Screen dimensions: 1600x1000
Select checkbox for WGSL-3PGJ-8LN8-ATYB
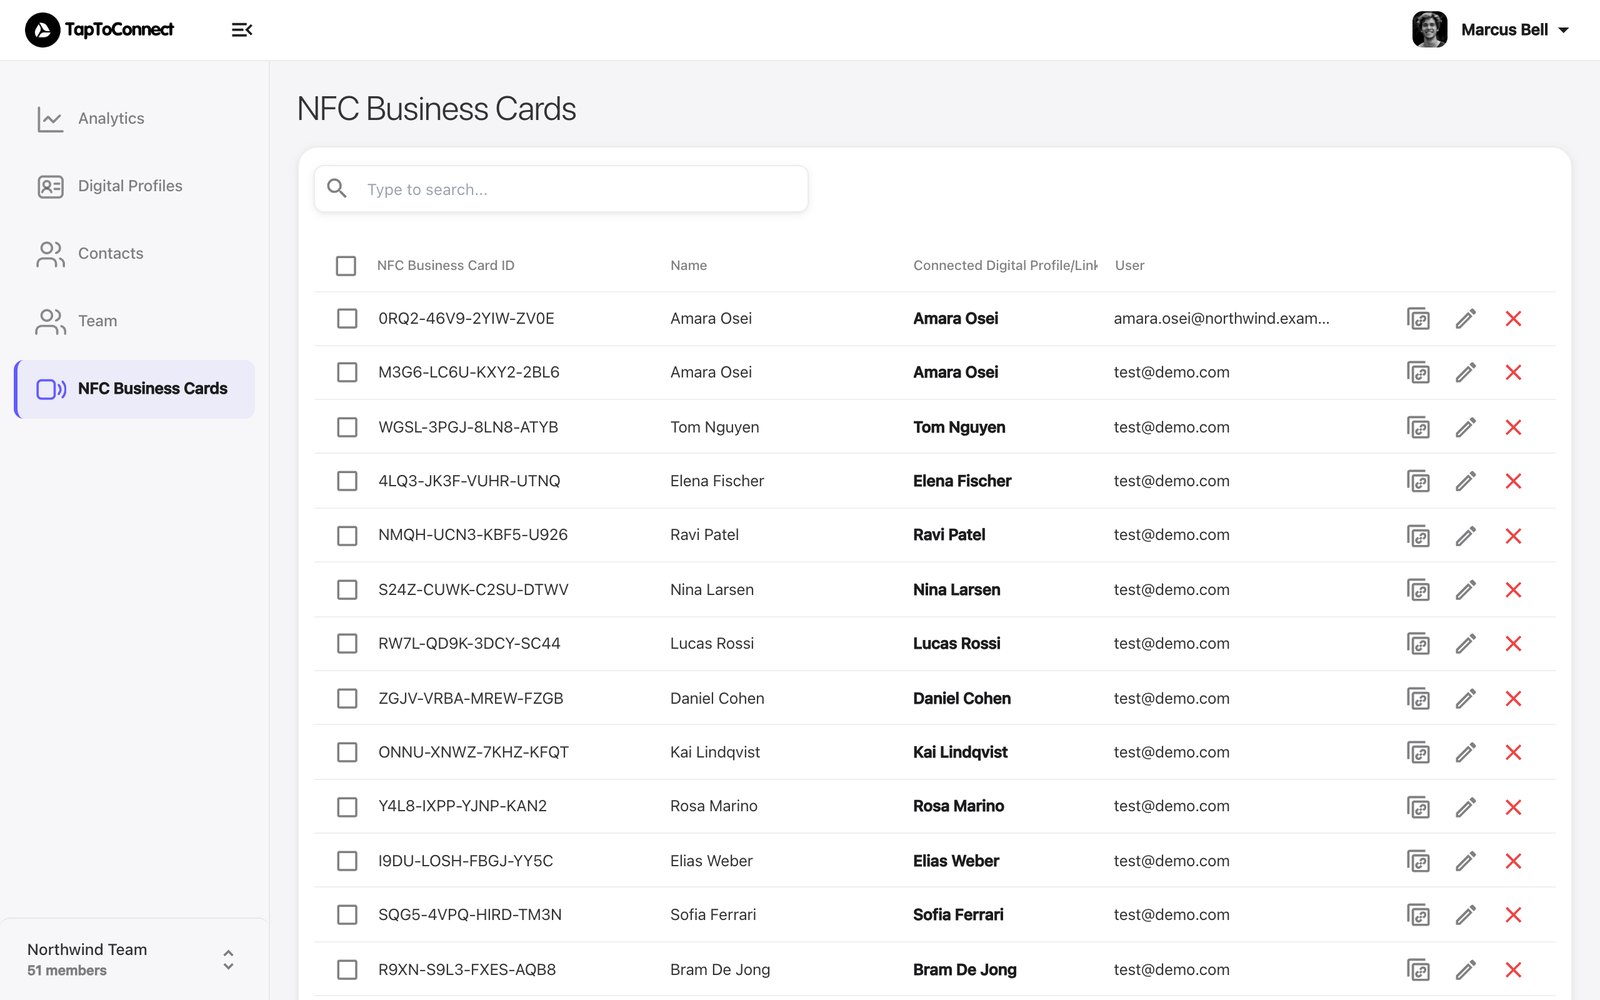point(347,427)
